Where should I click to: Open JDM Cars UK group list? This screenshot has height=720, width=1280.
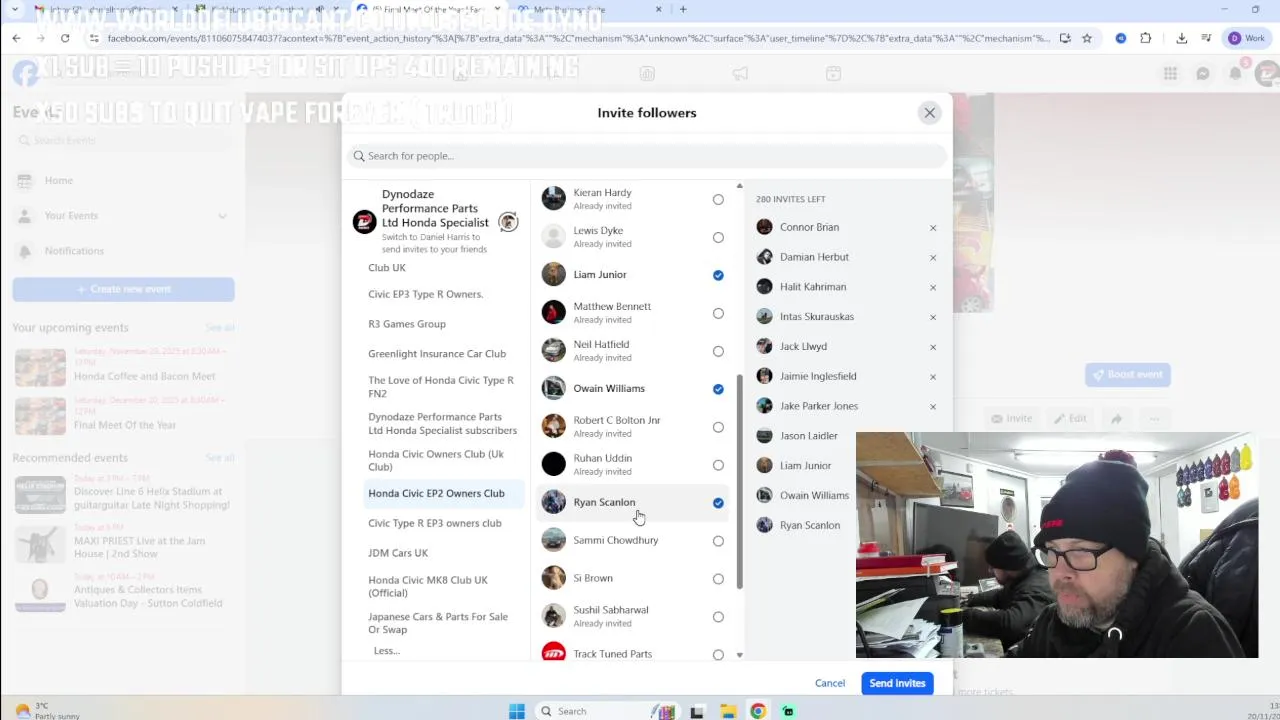(x=398, y=553)
